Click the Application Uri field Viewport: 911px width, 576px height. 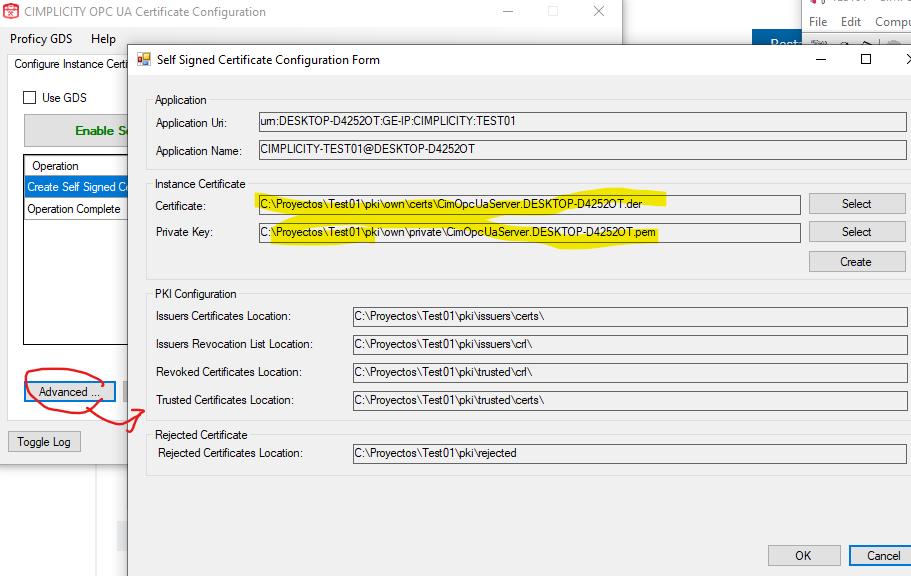582,121
